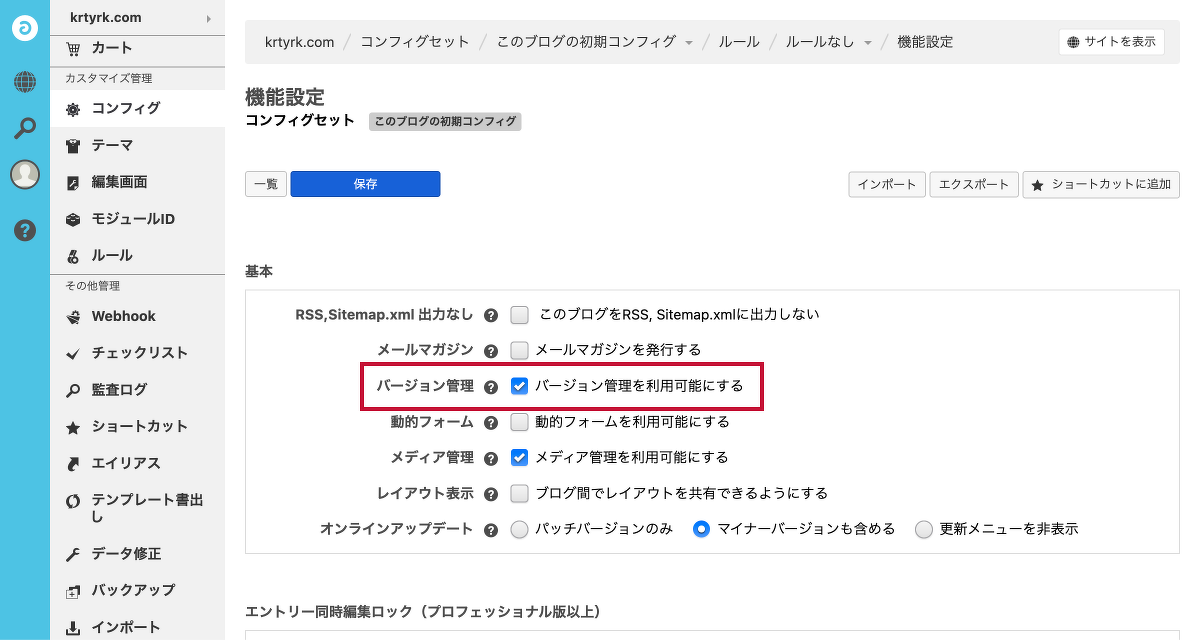This screenshot has width=1200, height=640.
Task: Click the a-blog cms logo icon
Action: [x=24, y=27]
